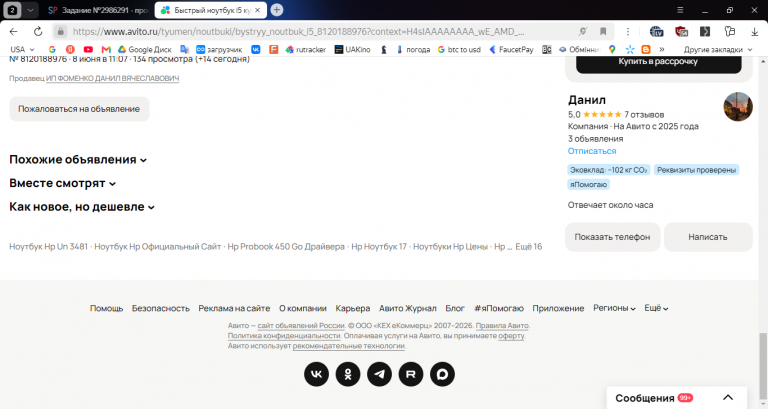This screenshot has height=409, width=768.
Task: Click the site lock icon in address bar
Action: [x=60, y=31]
